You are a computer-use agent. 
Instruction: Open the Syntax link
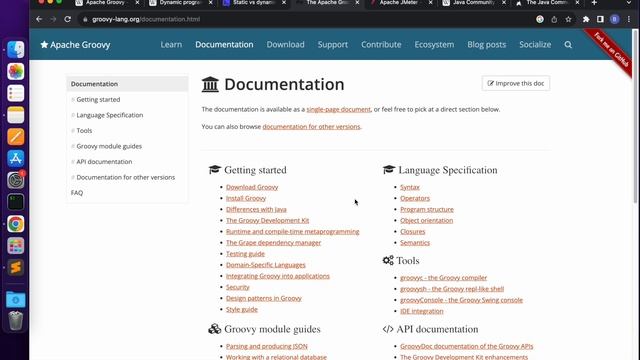coord(410,187)
